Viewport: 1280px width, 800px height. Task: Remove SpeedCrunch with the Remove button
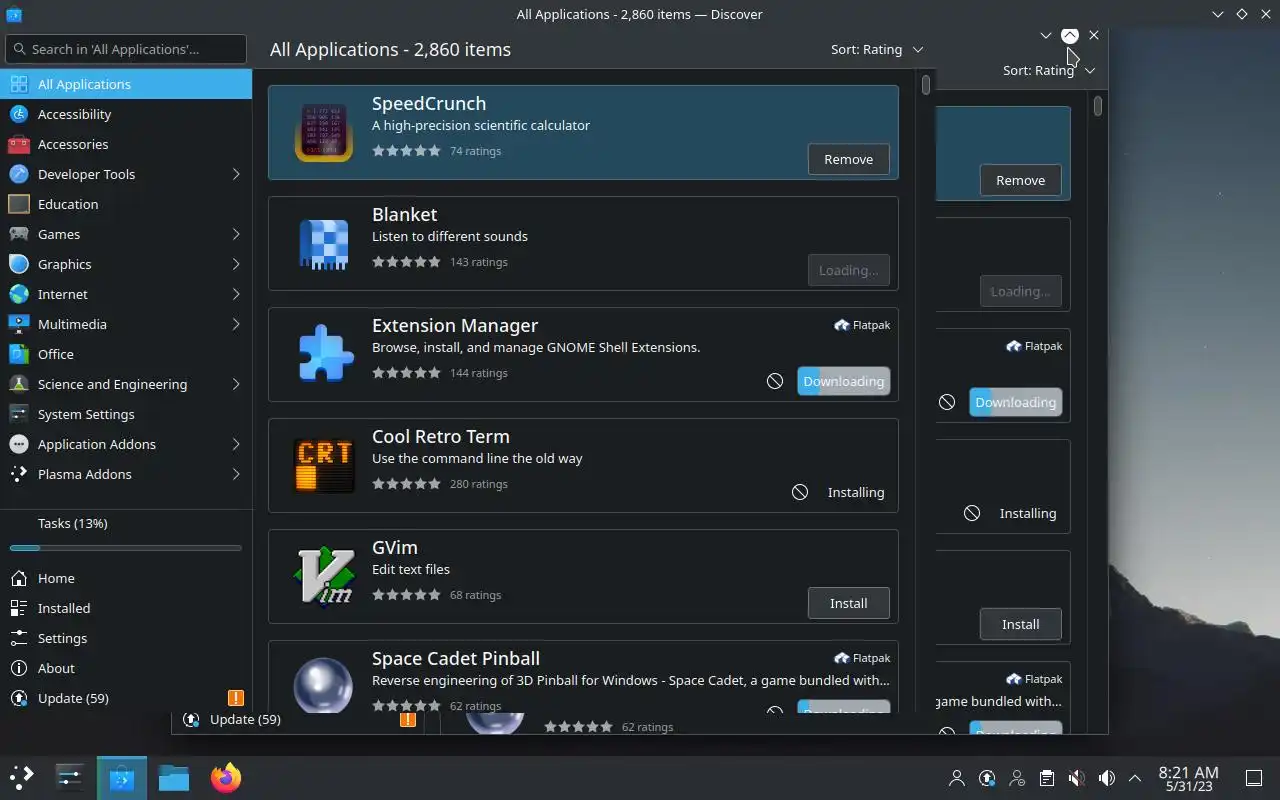point(848,159)
